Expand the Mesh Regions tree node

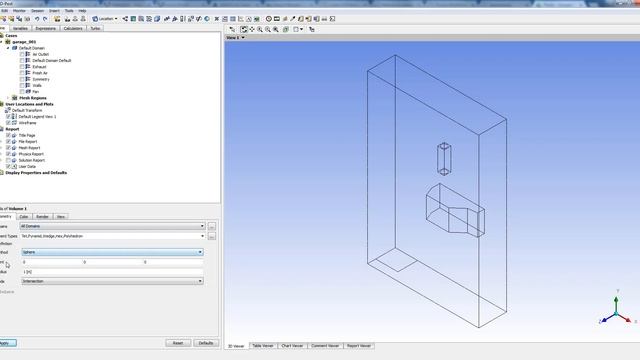tap(8, 98)
